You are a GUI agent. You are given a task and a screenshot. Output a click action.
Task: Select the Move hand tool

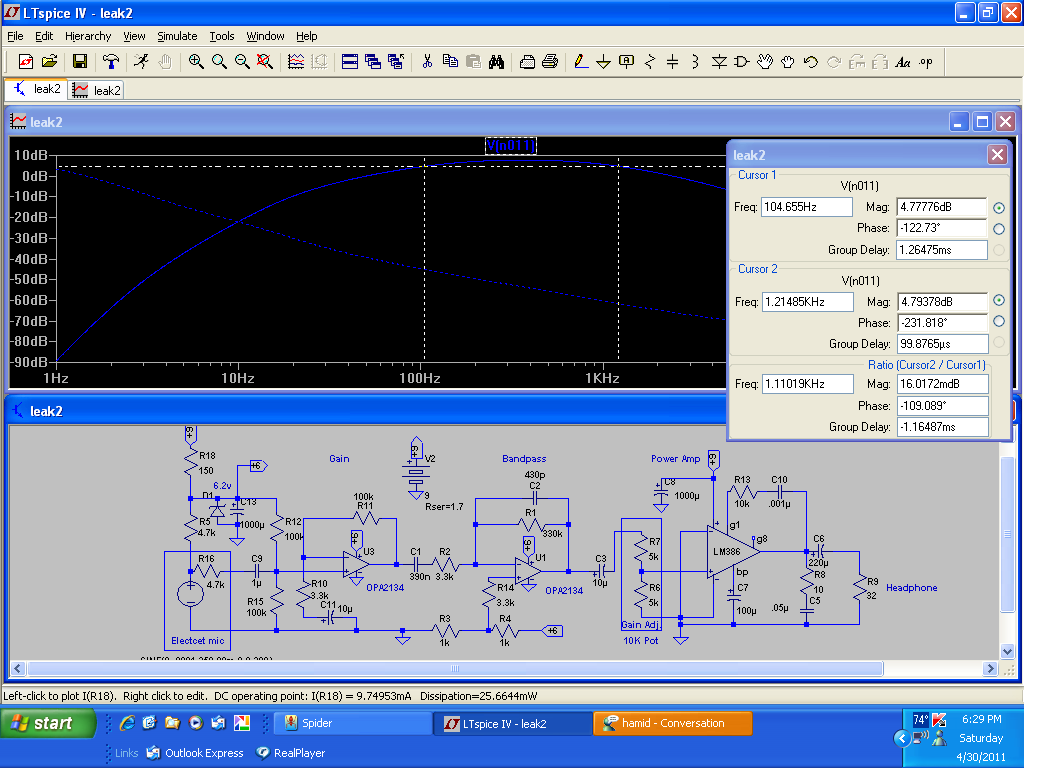(x=765, y=62)
